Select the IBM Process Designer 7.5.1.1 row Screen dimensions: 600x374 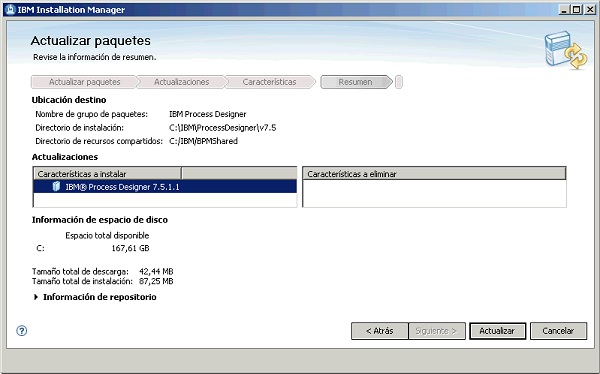coord(165,187)
